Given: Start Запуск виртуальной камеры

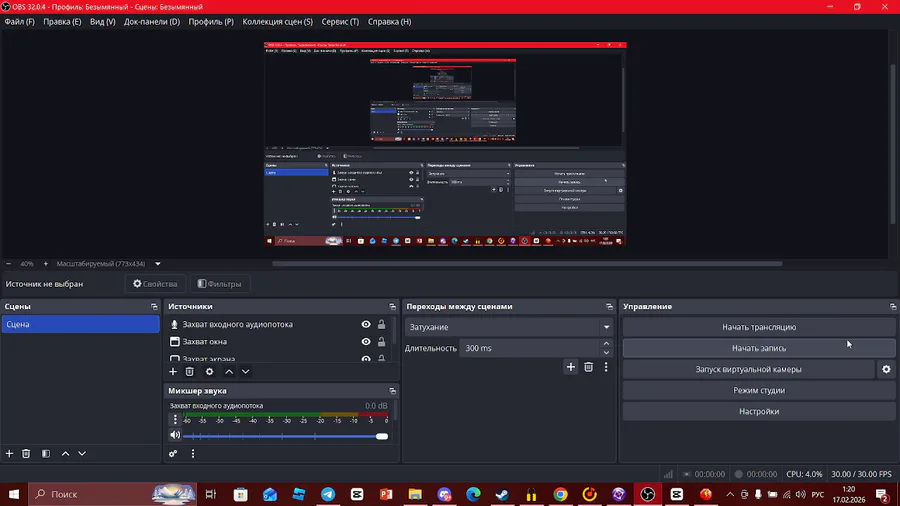Looking at the screenshot, I should (x=748, y=369).
